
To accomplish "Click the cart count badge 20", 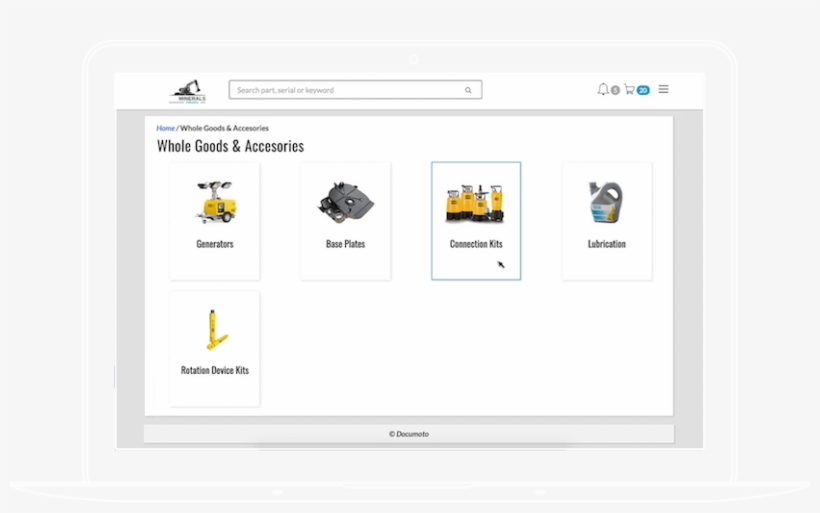I will [643, 90].
